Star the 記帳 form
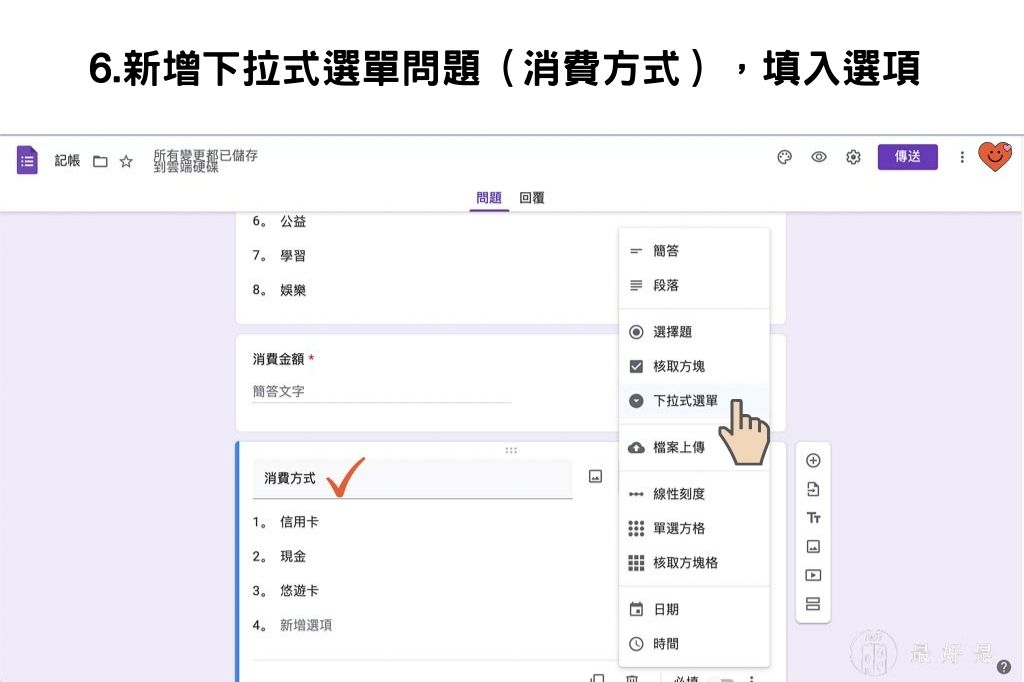 (x=125, y=160)
